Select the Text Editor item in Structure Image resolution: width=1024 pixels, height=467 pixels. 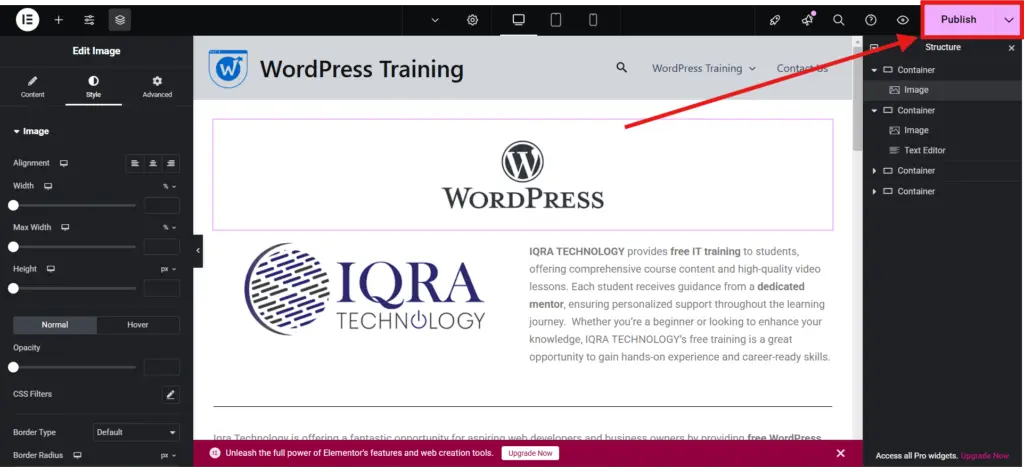pos(924,150)
